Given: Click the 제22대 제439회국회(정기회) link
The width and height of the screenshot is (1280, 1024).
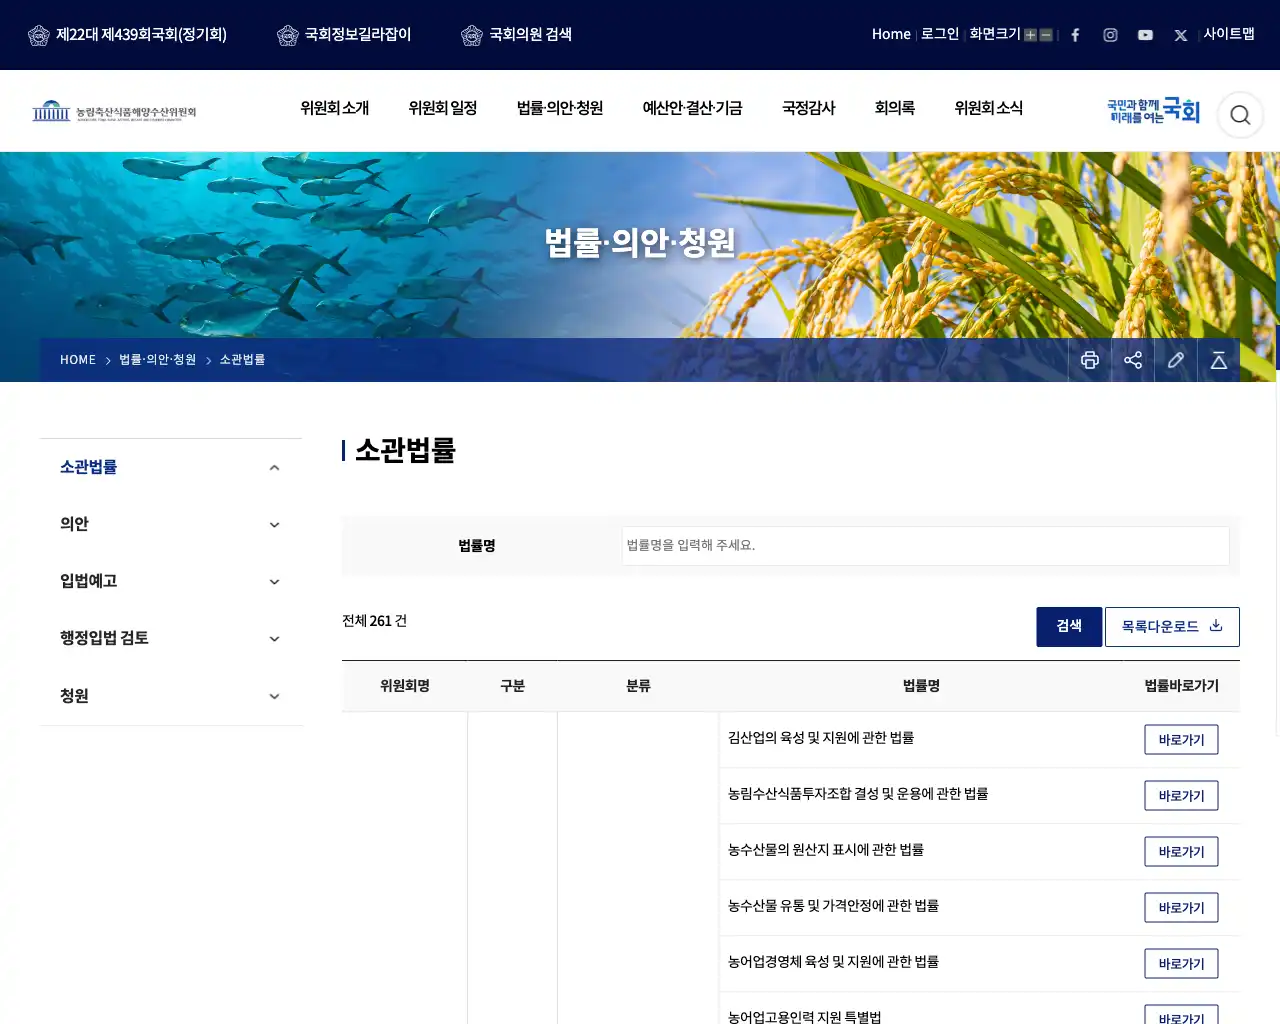Looking at the screenshot, I should point(128,35).
